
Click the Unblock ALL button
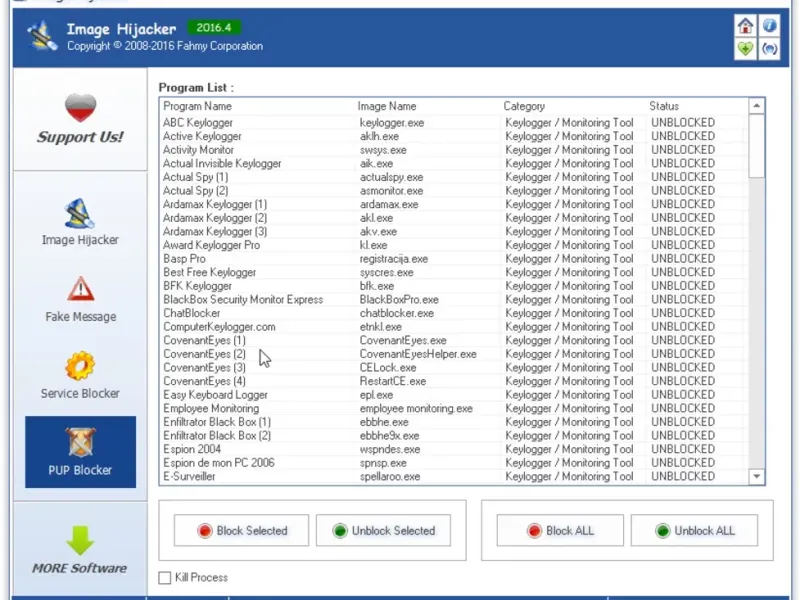694,531
